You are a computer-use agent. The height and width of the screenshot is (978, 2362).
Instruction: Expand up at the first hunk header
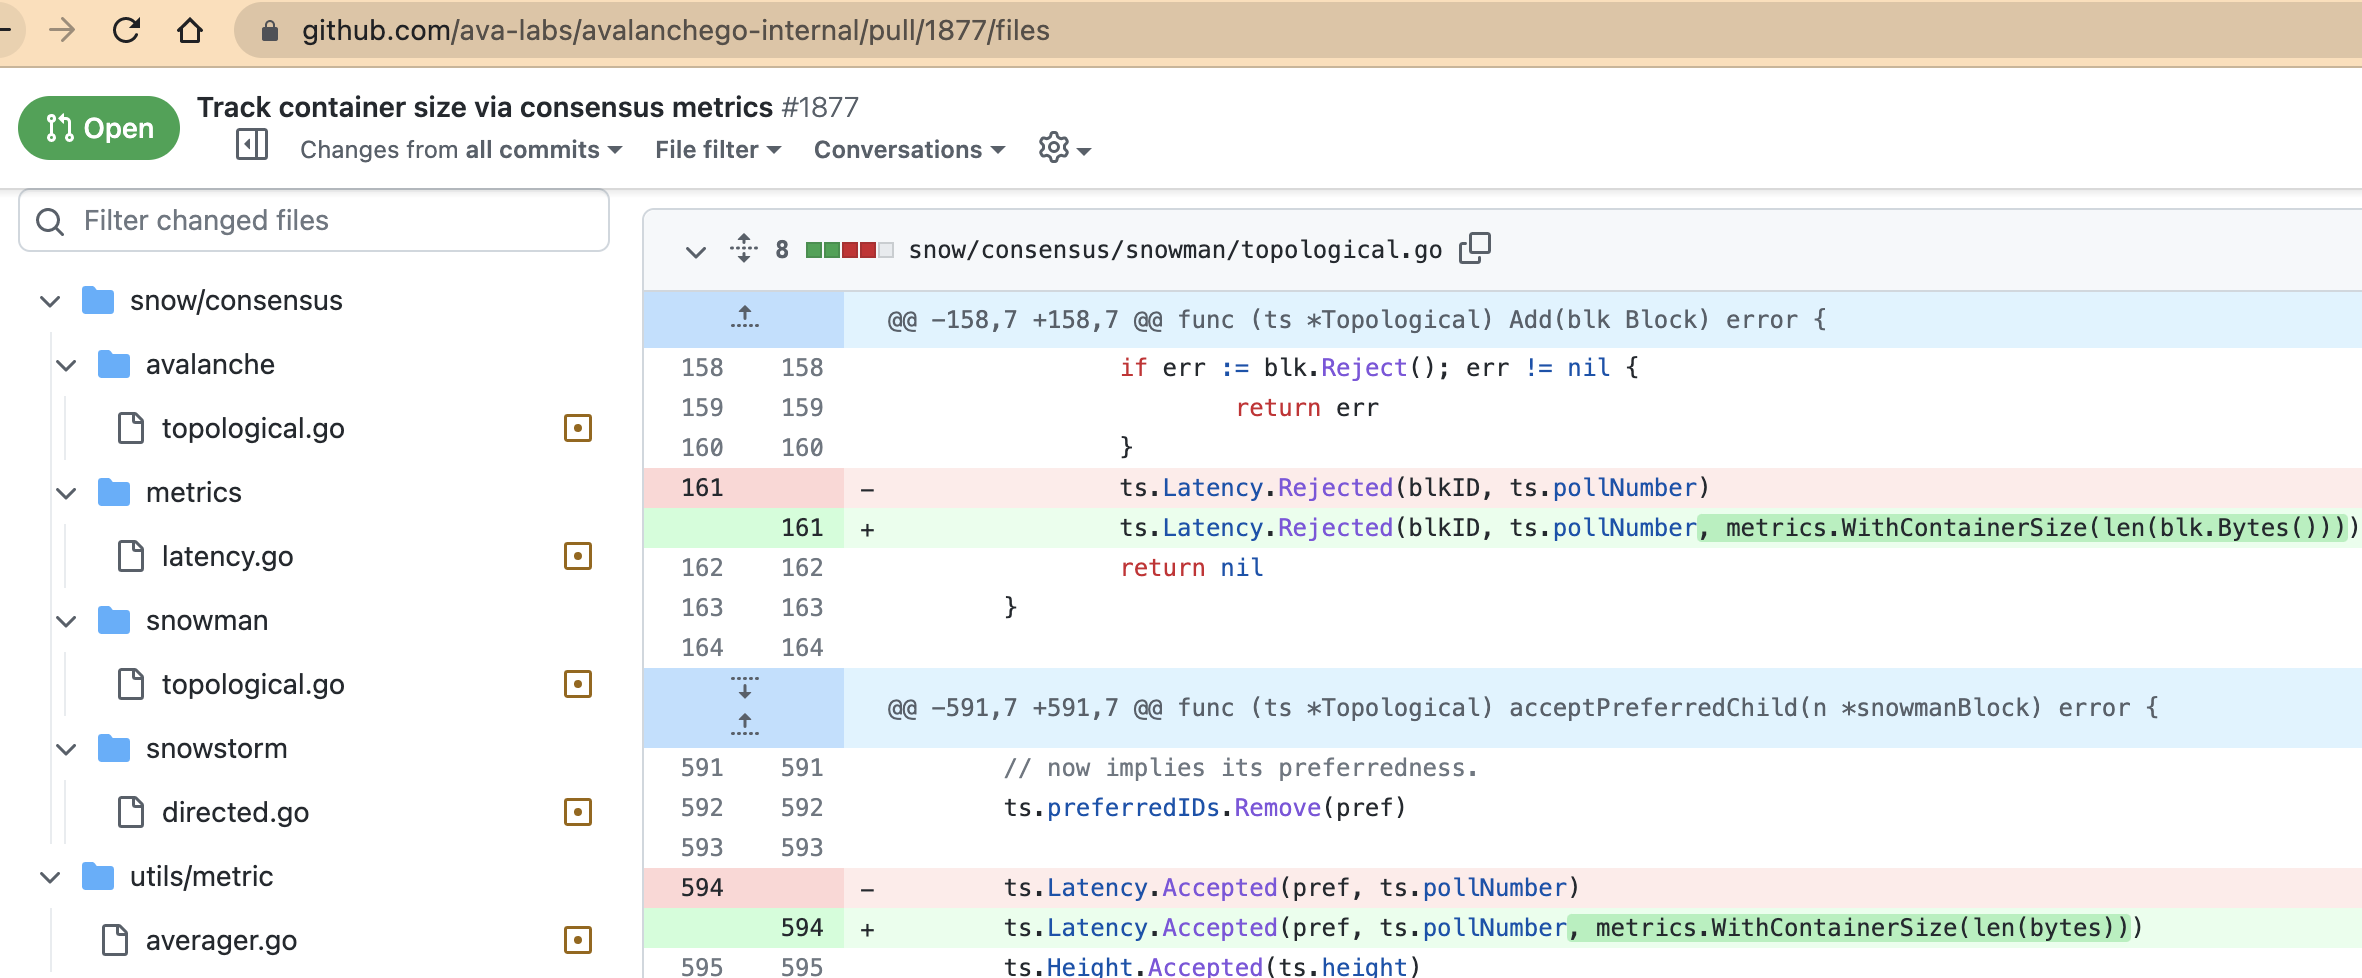744,318
